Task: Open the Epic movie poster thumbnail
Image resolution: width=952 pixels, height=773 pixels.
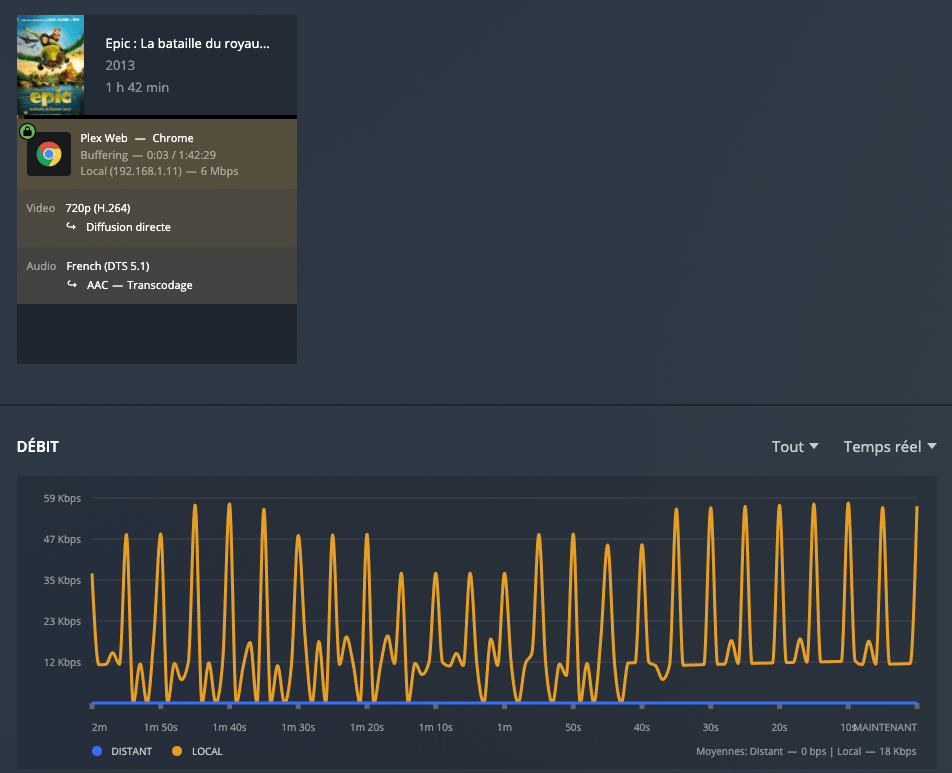Action: 50,66
